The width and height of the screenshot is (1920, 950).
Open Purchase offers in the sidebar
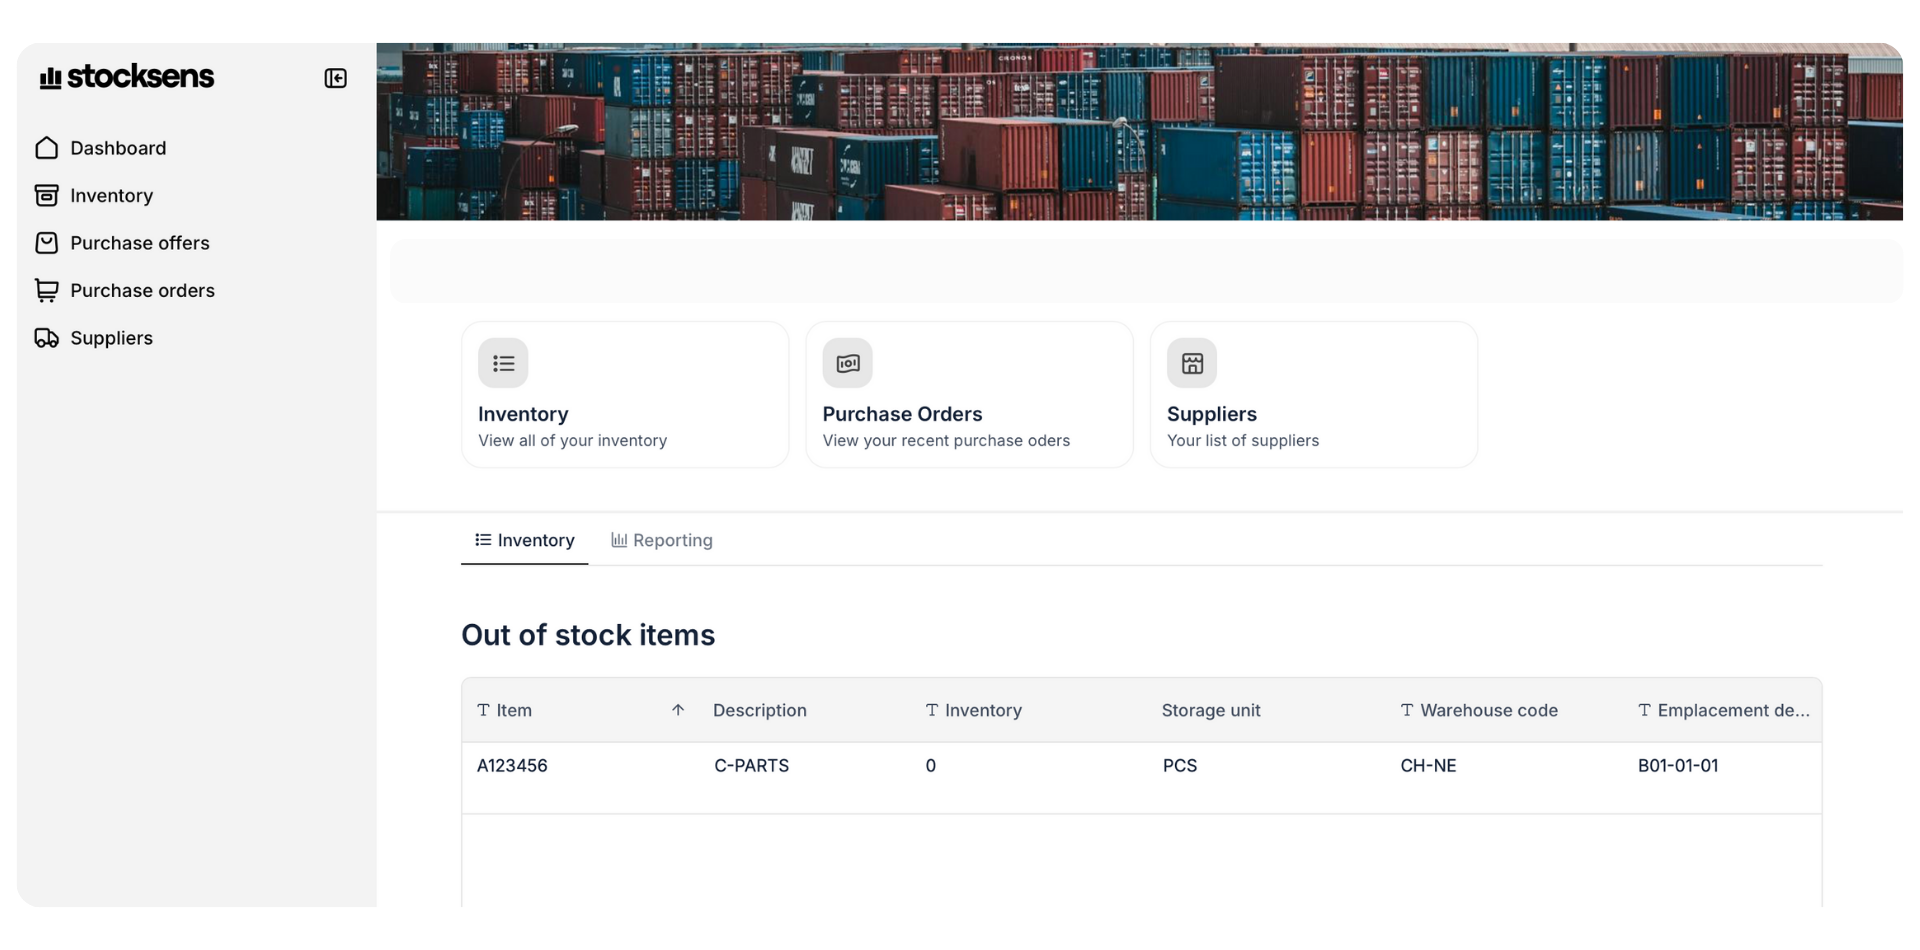tap(140, 243)
